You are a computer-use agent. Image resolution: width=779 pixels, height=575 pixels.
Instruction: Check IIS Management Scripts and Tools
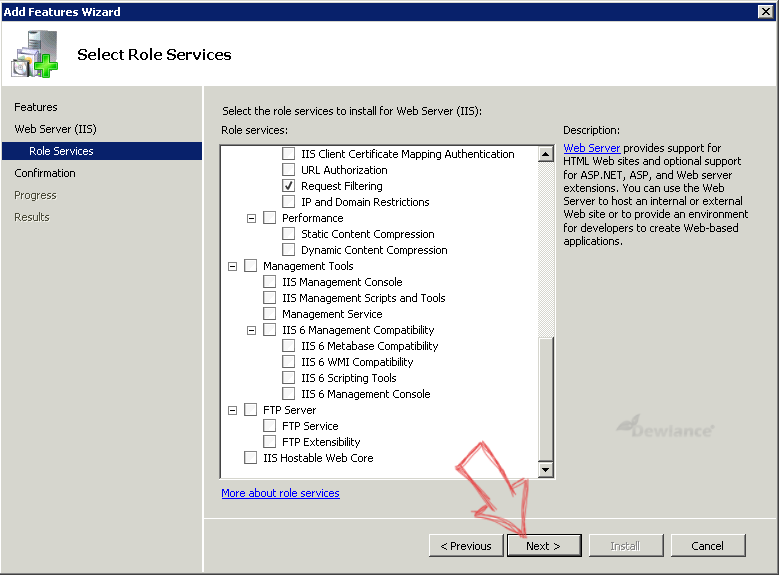coord(269,297)
